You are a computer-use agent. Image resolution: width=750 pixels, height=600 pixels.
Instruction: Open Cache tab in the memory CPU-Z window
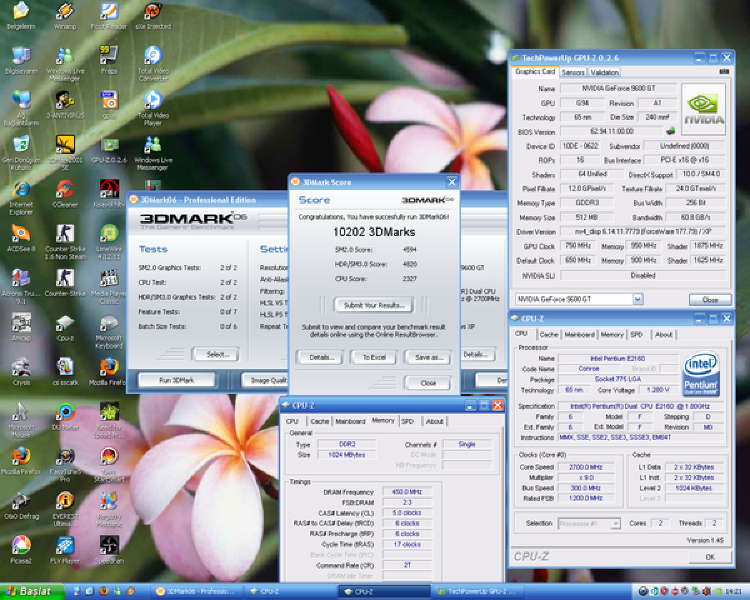pyautogui.click(x=320, y=422)
